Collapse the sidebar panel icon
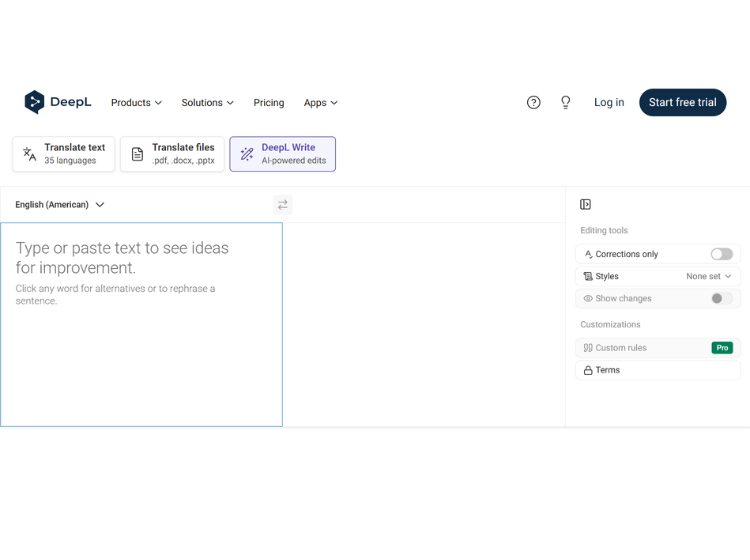Image resolution: width=750 pixels, height=560 pixels. 585,204
